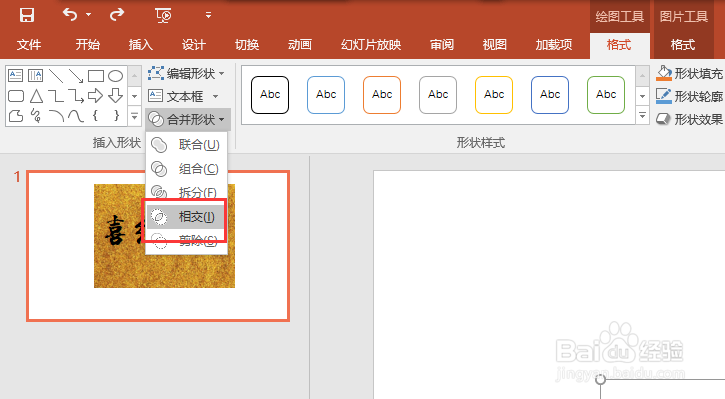The width and height of the screenshot is (725, 399).
Task: Expand the shape styles gallery
Action: 642,116
